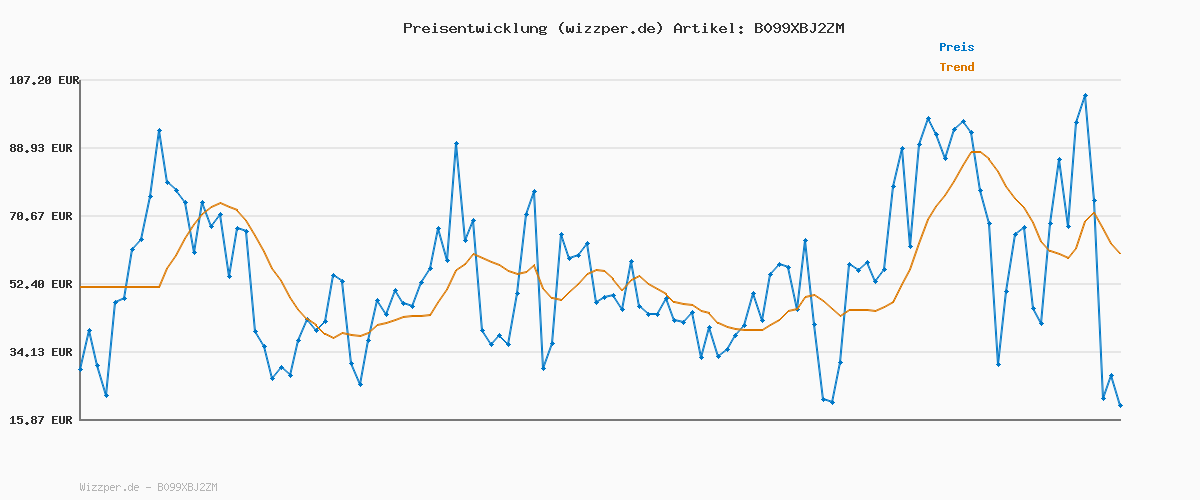Click (wizzper.de) in the chart title

tap(609, 28)
